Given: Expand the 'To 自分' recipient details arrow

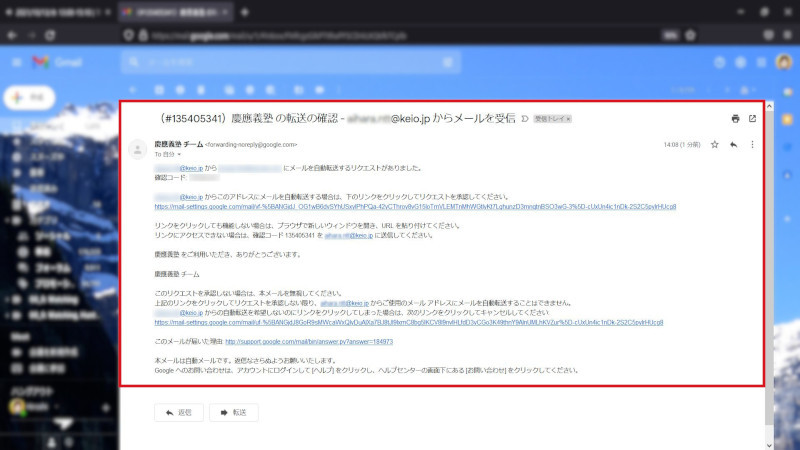Looking at the screenshot, I should [x=181, y=156].
